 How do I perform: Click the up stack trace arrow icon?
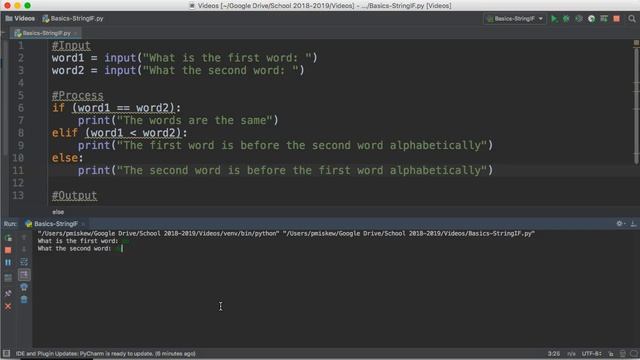click(x=24, y=237)
